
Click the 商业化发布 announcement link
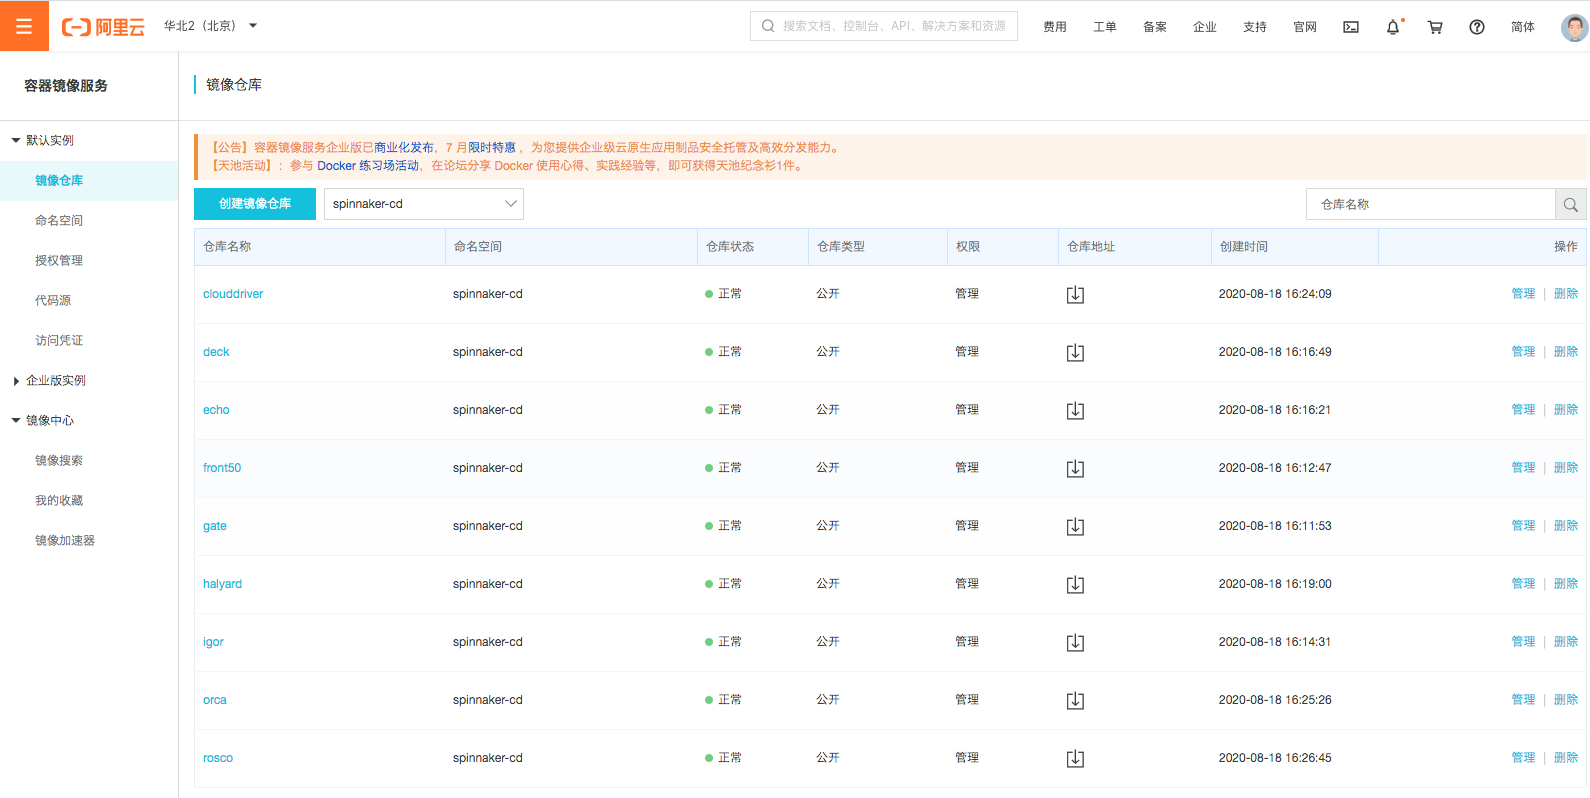click(x=404, y=148)
